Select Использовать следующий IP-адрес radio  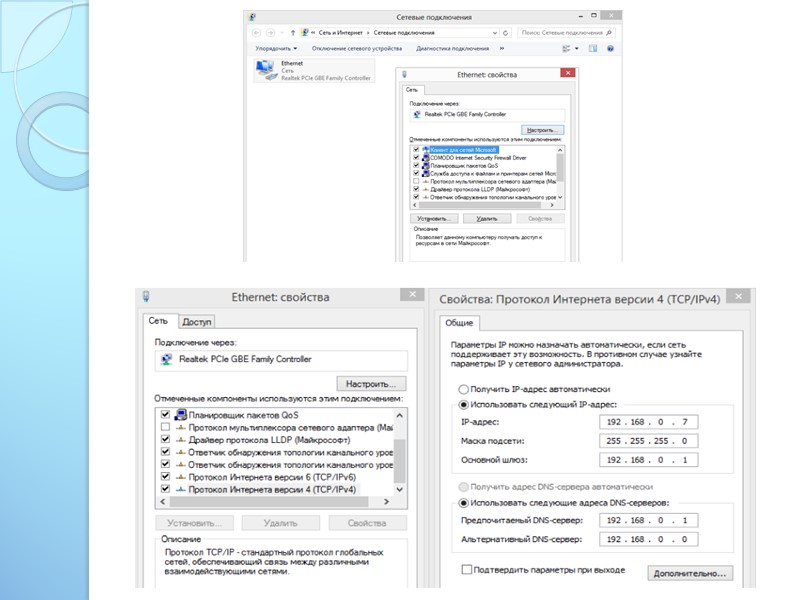(x=463, y=405)
